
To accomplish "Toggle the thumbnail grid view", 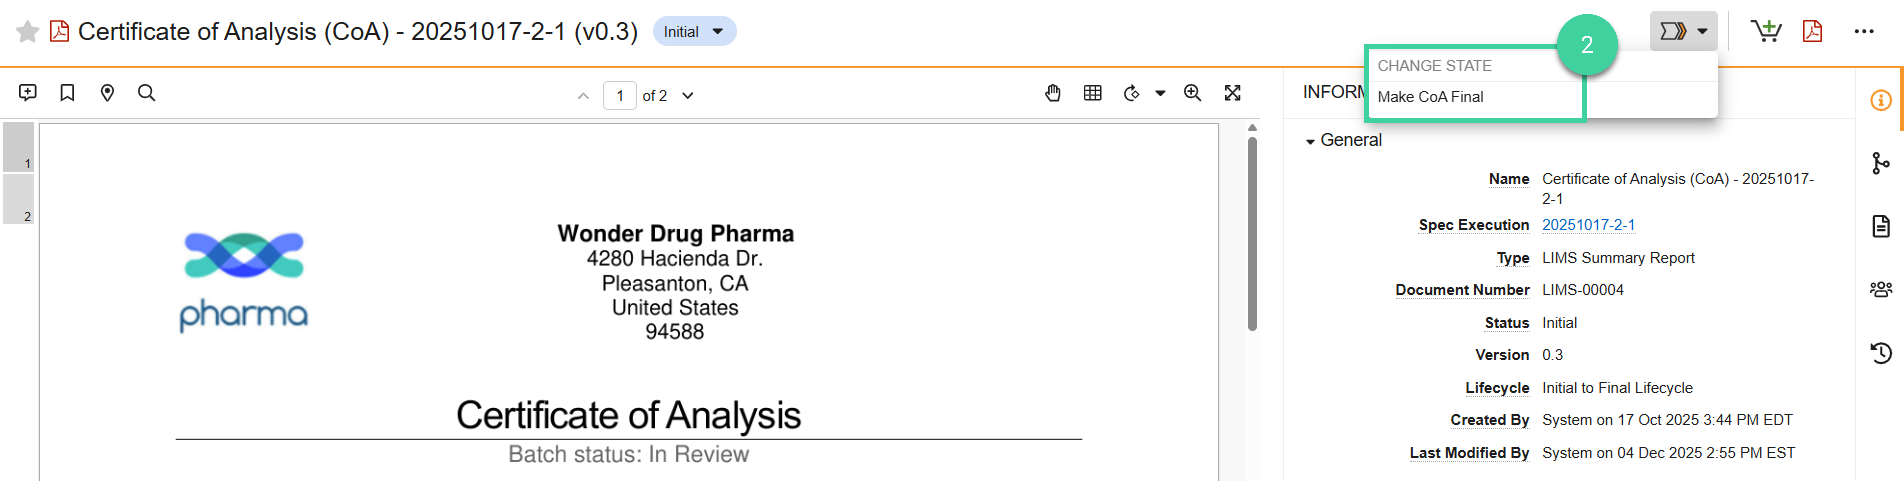I will (1093, 93).
